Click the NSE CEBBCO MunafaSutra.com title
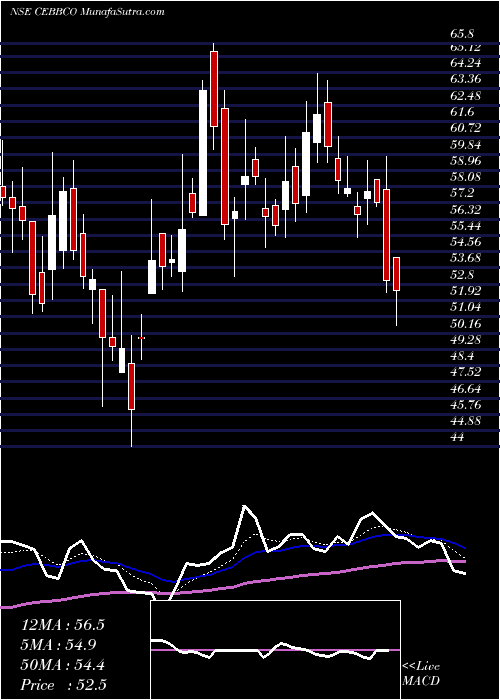The width and height of the screenshot is (500, 700). point(87,12)
